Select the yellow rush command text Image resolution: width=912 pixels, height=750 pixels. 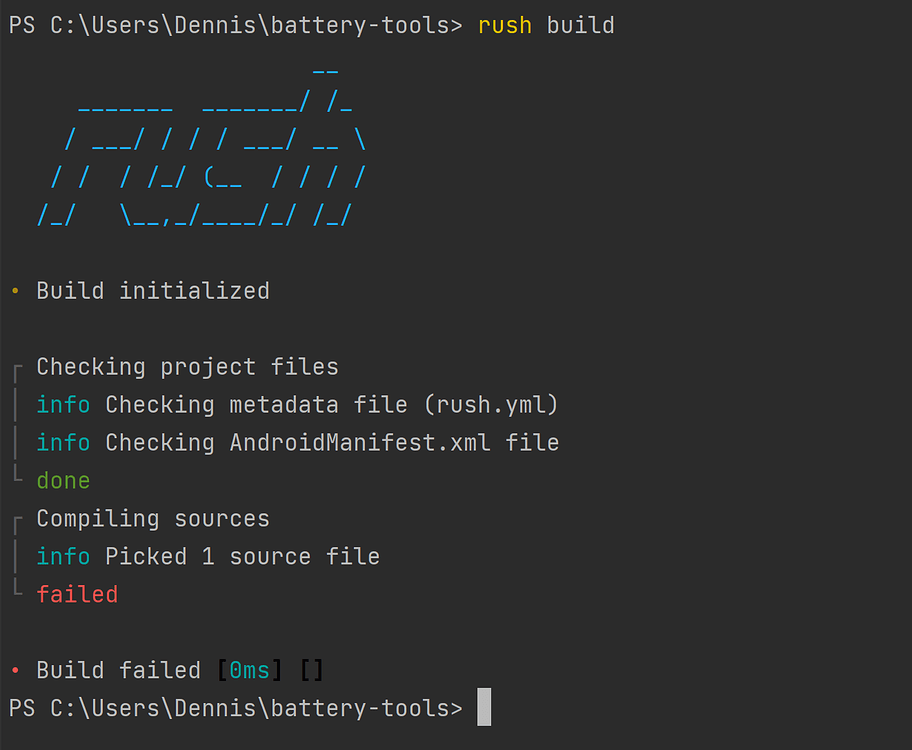504,25
